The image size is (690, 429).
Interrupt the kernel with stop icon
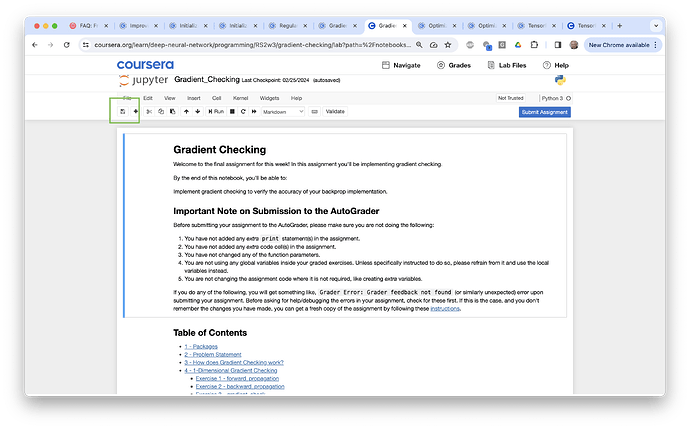tap(232, 112)
